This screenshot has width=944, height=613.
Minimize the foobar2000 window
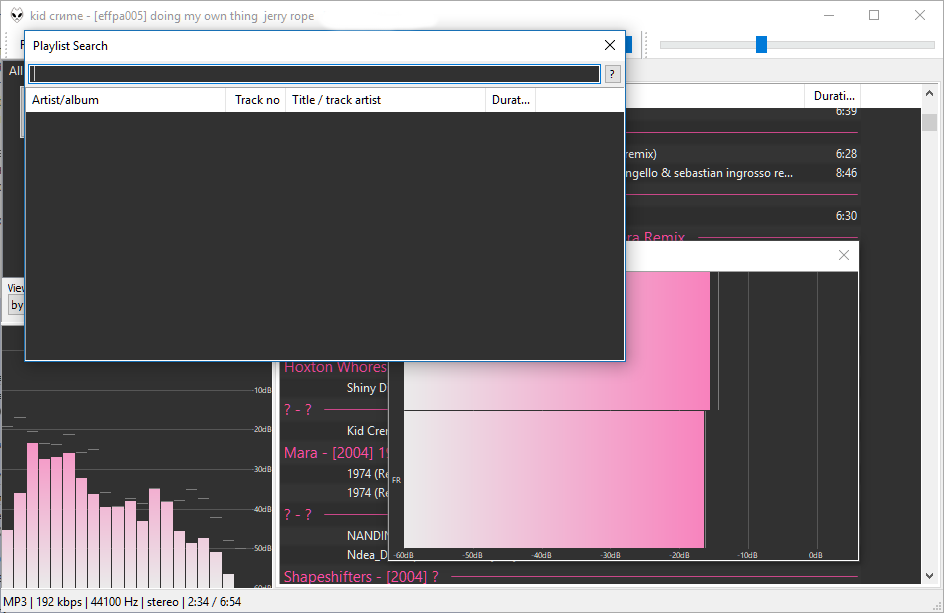(x=829, y=16)
